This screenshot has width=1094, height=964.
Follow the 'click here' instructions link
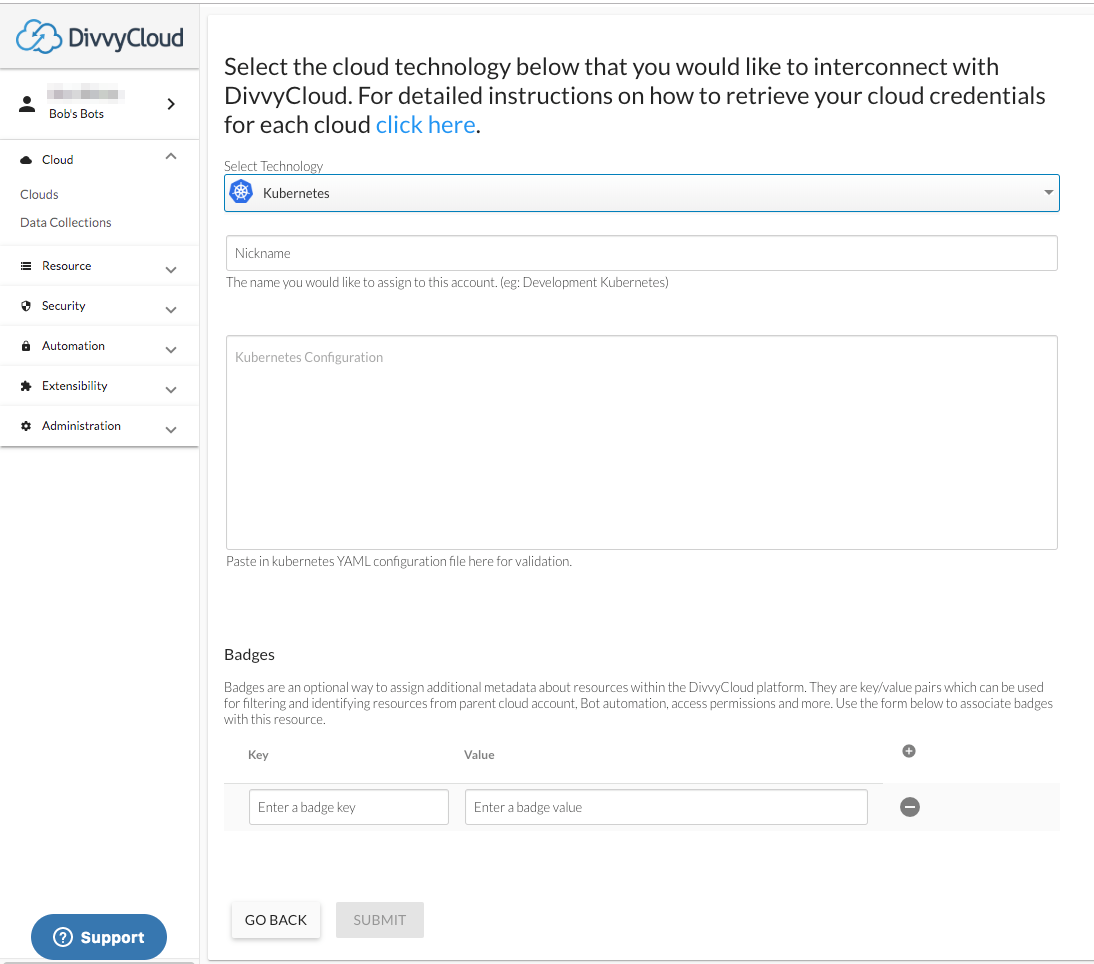[x=426, y=125]
